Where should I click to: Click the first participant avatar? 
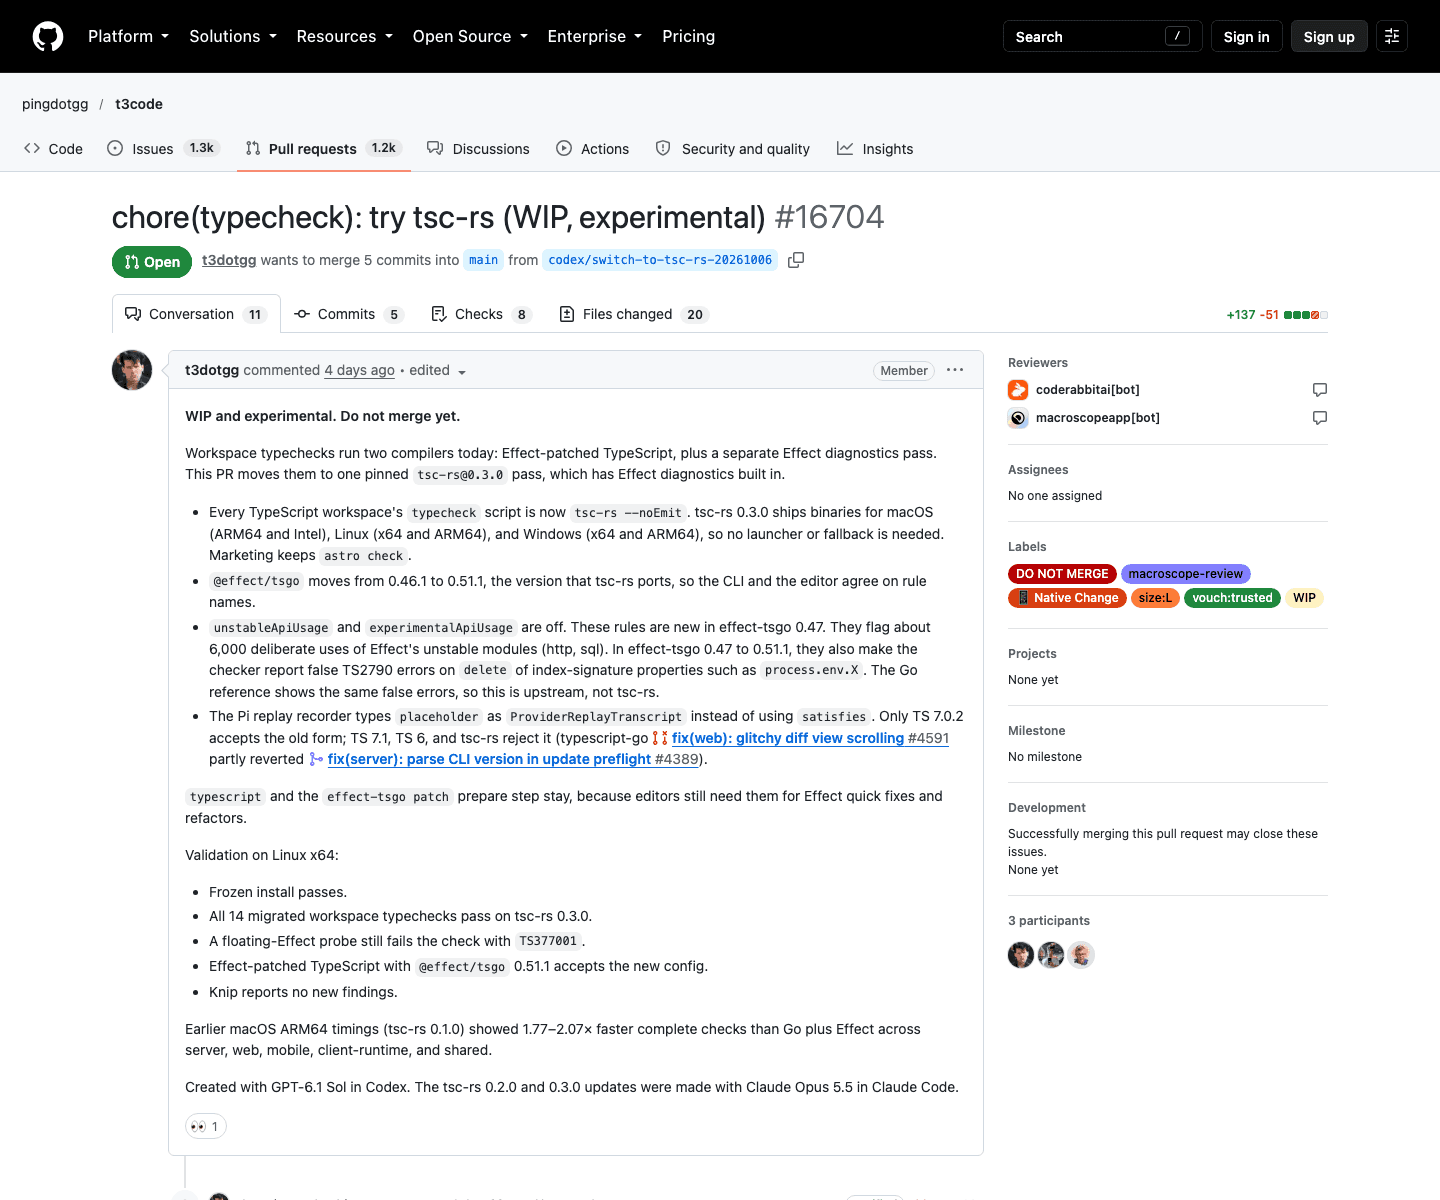click(1021, 955)
